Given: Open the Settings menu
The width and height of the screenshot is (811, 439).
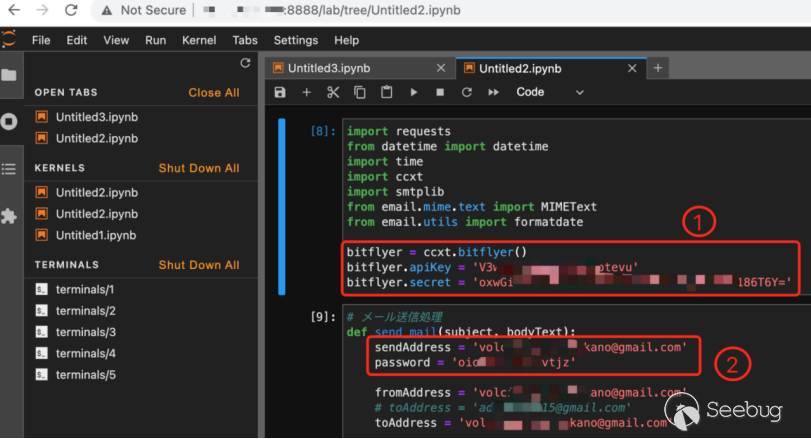Looking at the screenshot, I should point(295,40).
